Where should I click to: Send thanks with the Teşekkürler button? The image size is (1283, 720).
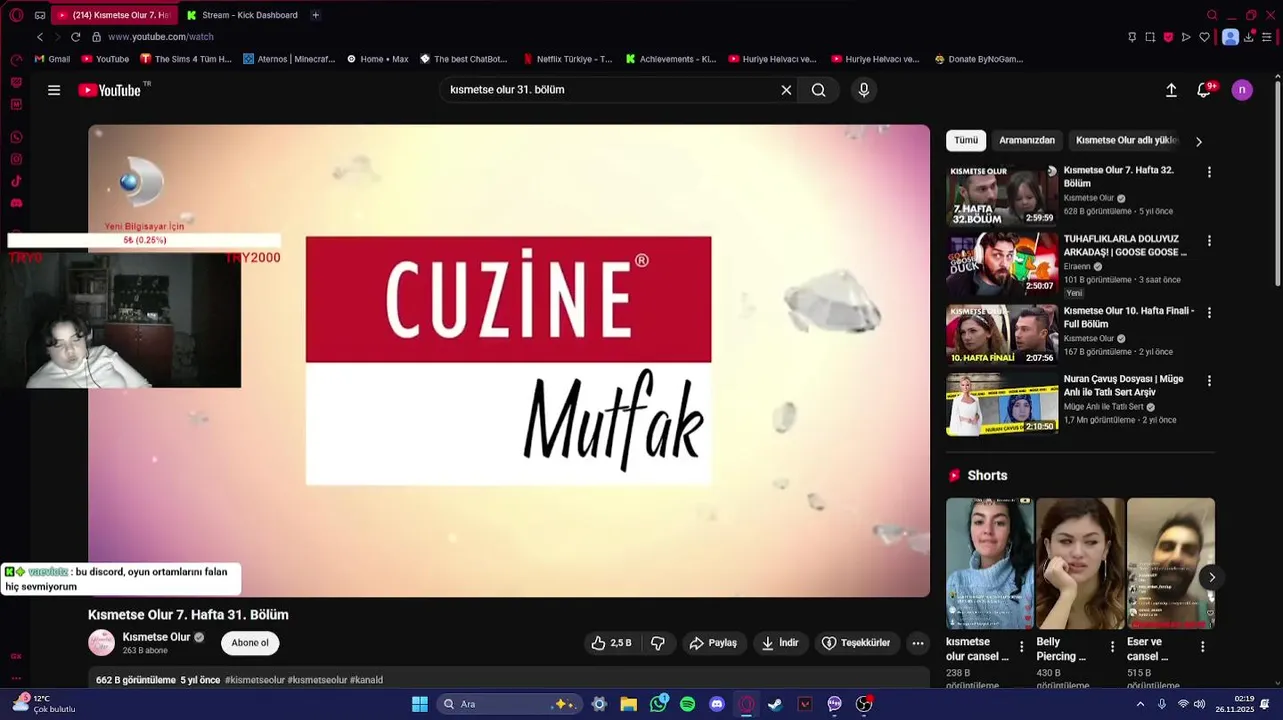tap(856, 643)
